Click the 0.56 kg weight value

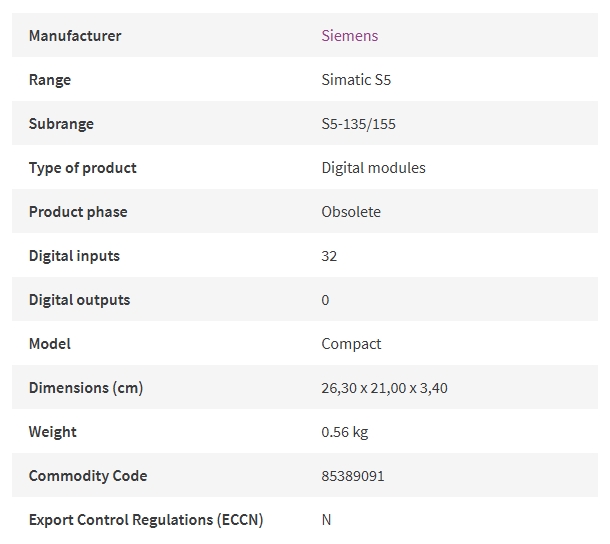click(344, 432)
